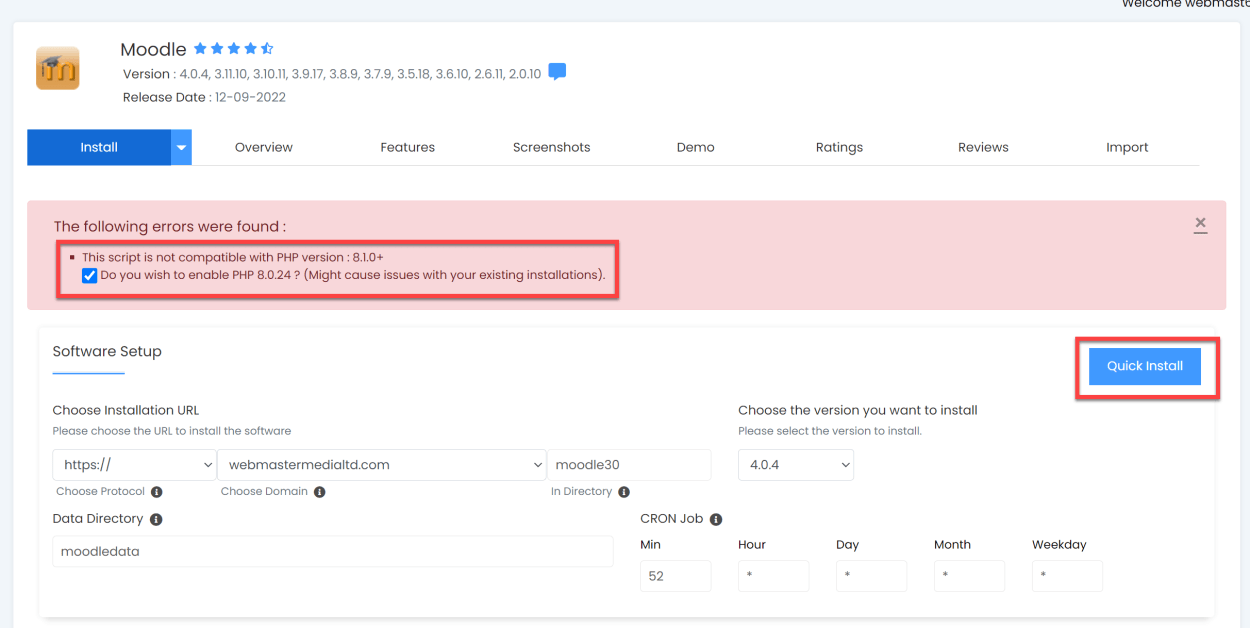
Task: Click the CRON Min field showing 52
Action: pyautogui.click(x=676, y=576)
